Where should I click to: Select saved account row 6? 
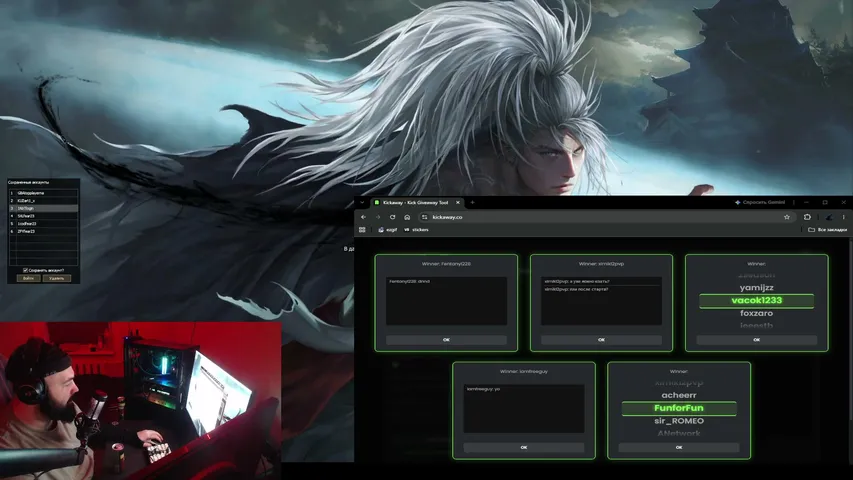(44, 231)
